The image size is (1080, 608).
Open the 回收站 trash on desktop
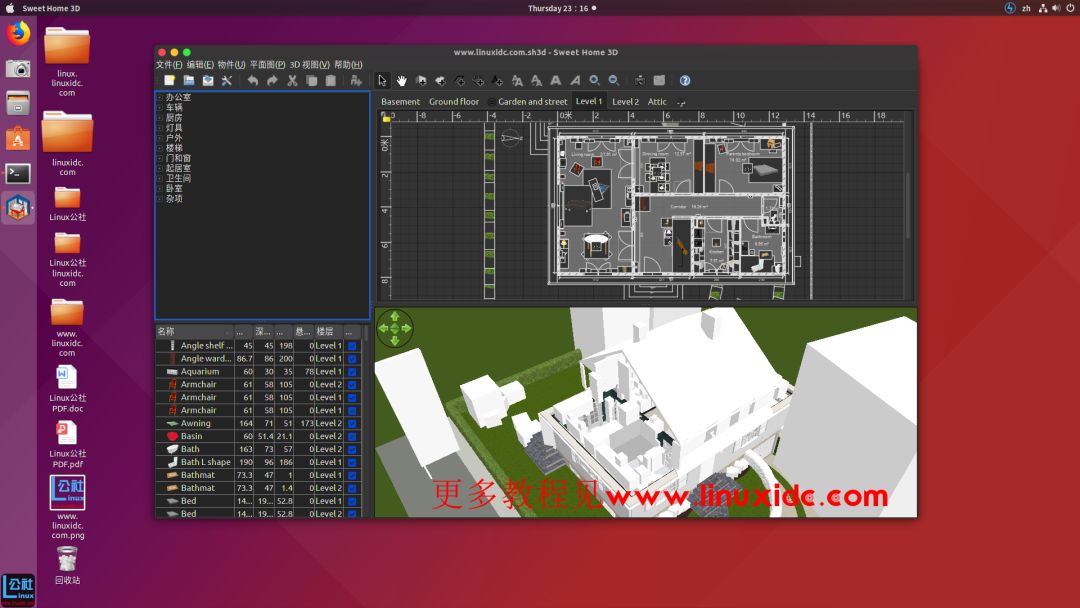pyautogui.click(x=67, y=565)
